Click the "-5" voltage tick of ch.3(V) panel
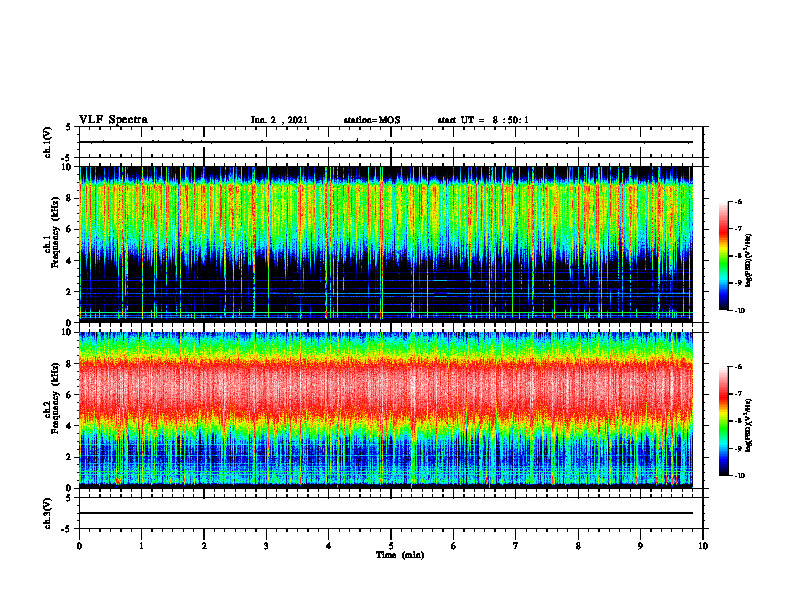This screenshot has width=792, height=612. click(x=67, y=529)
